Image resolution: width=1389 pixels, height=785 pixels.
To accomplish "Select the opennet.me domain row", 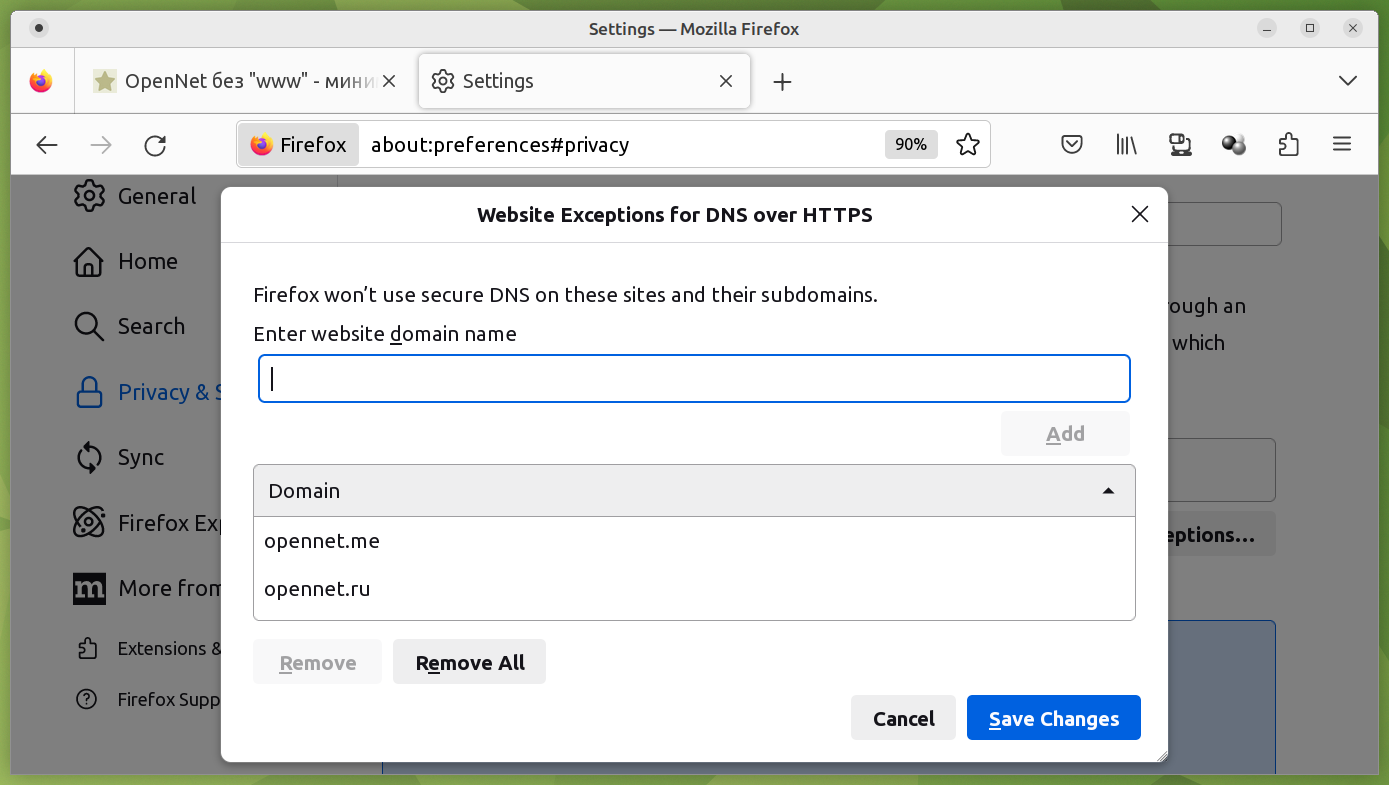I will pyautogui.click(x=694, y=541).
